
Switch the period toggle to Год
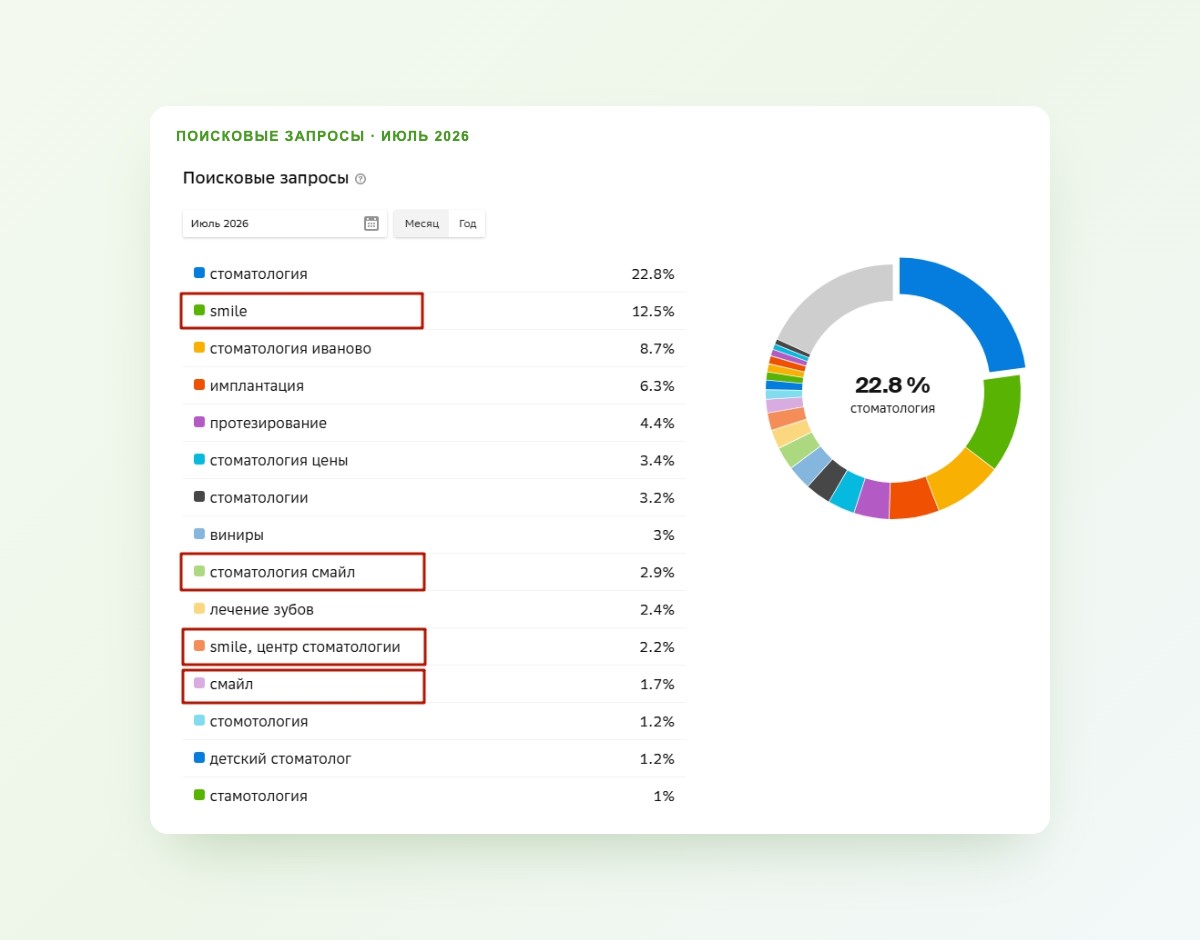point(467,223)
